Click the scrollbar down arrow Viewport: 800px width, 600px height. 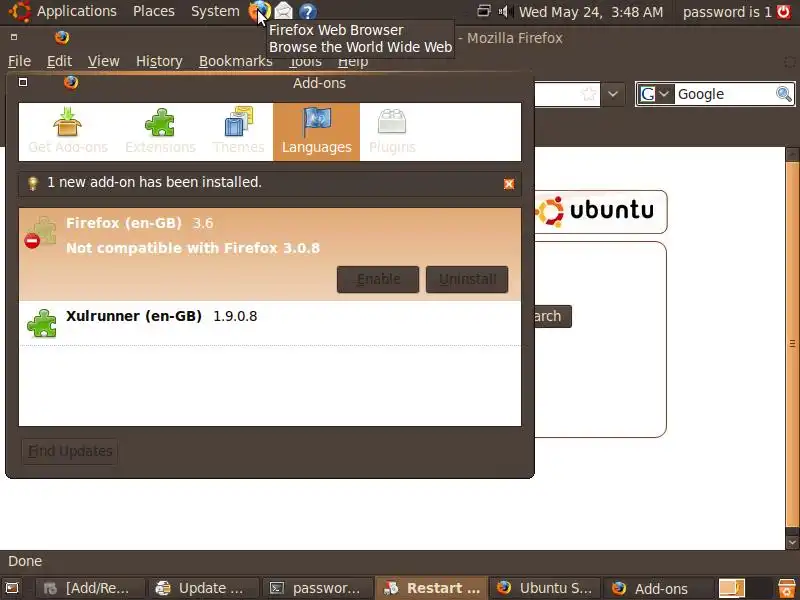[x=792, y=541]
